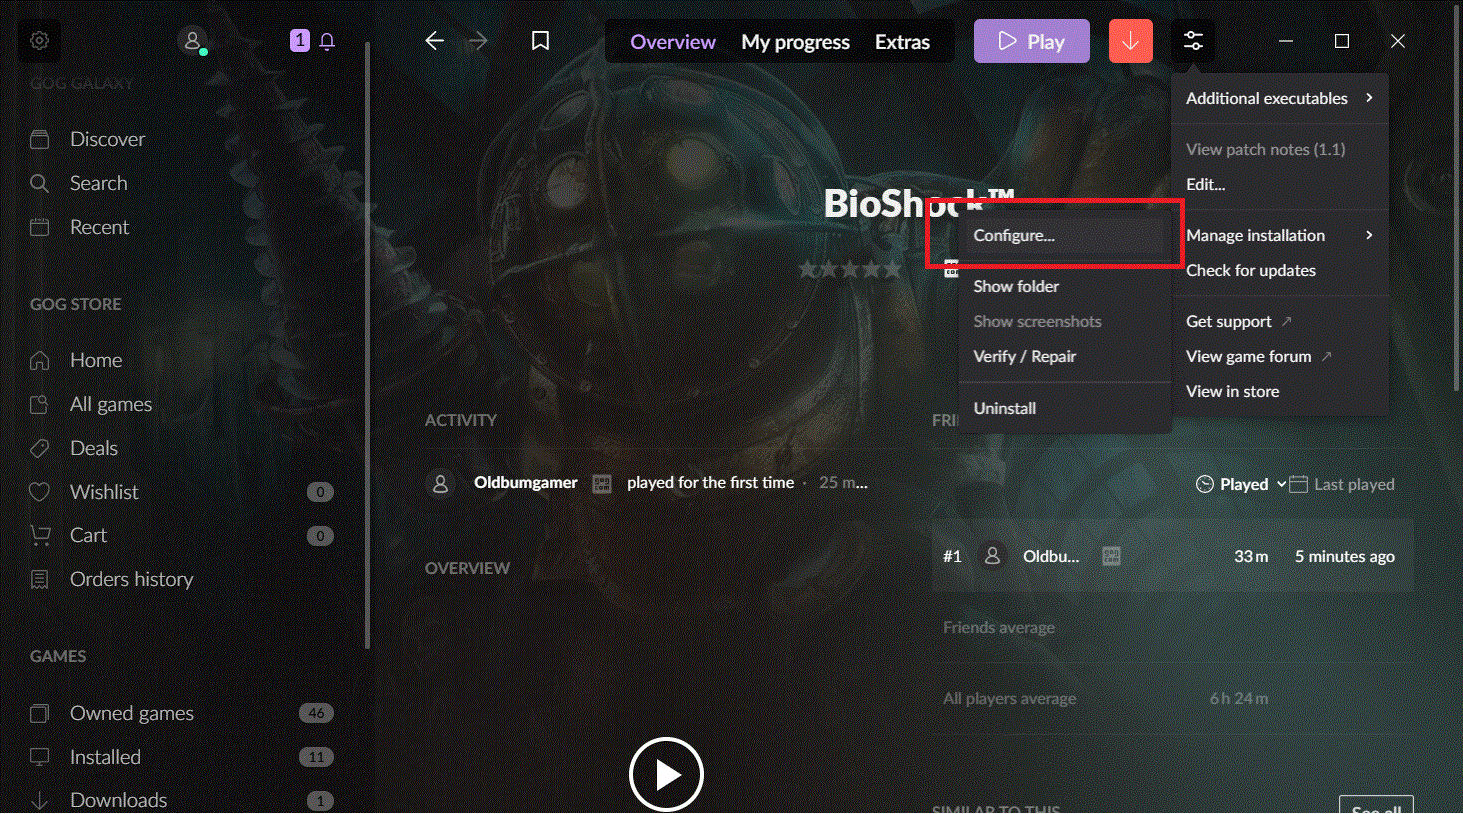Screen dimensions: 1463x814
Task: Switch to the Extras tab
Action: [902, 42]
